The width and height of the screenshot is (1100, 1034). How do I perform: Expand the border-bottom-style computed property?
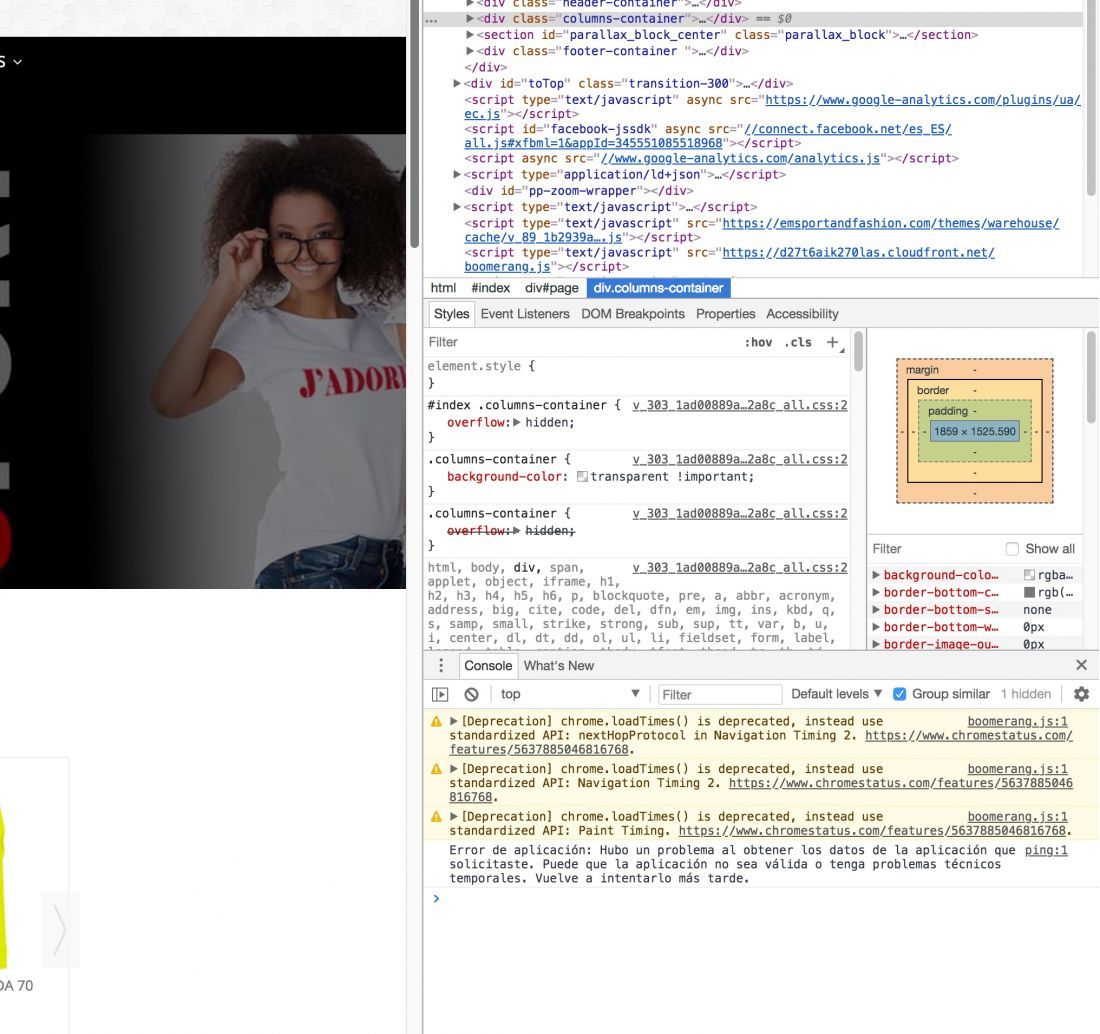point(876,610)
